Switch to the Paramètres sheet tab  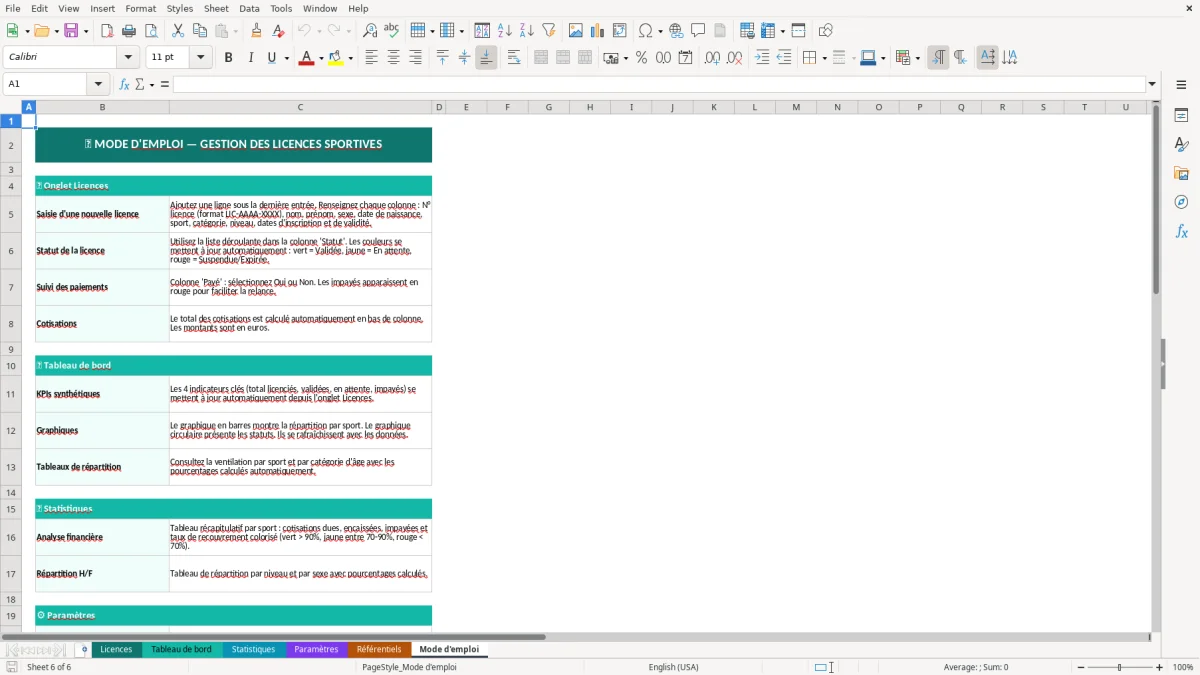(x=316, y=649)
